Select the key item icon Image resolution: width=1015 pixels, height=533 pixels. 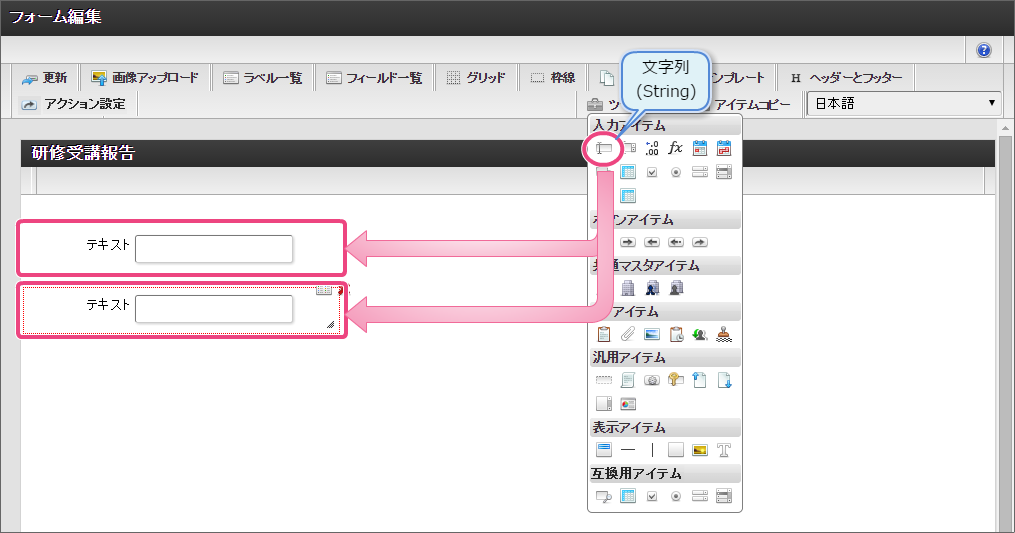[676, 380]
